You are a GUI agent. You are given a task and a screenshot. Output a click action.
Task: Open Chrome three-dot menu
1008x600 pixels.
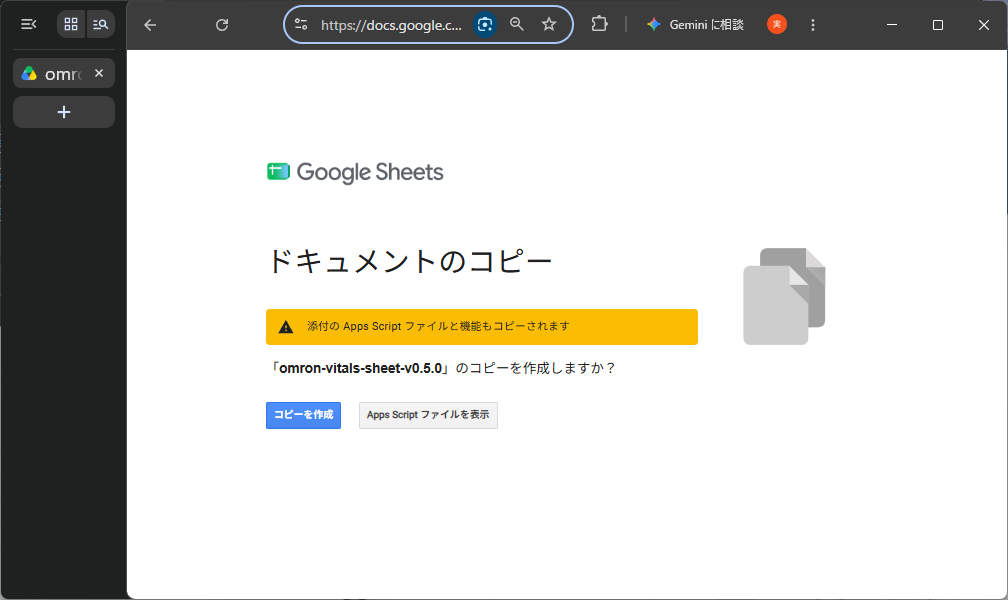click(813, 24)
